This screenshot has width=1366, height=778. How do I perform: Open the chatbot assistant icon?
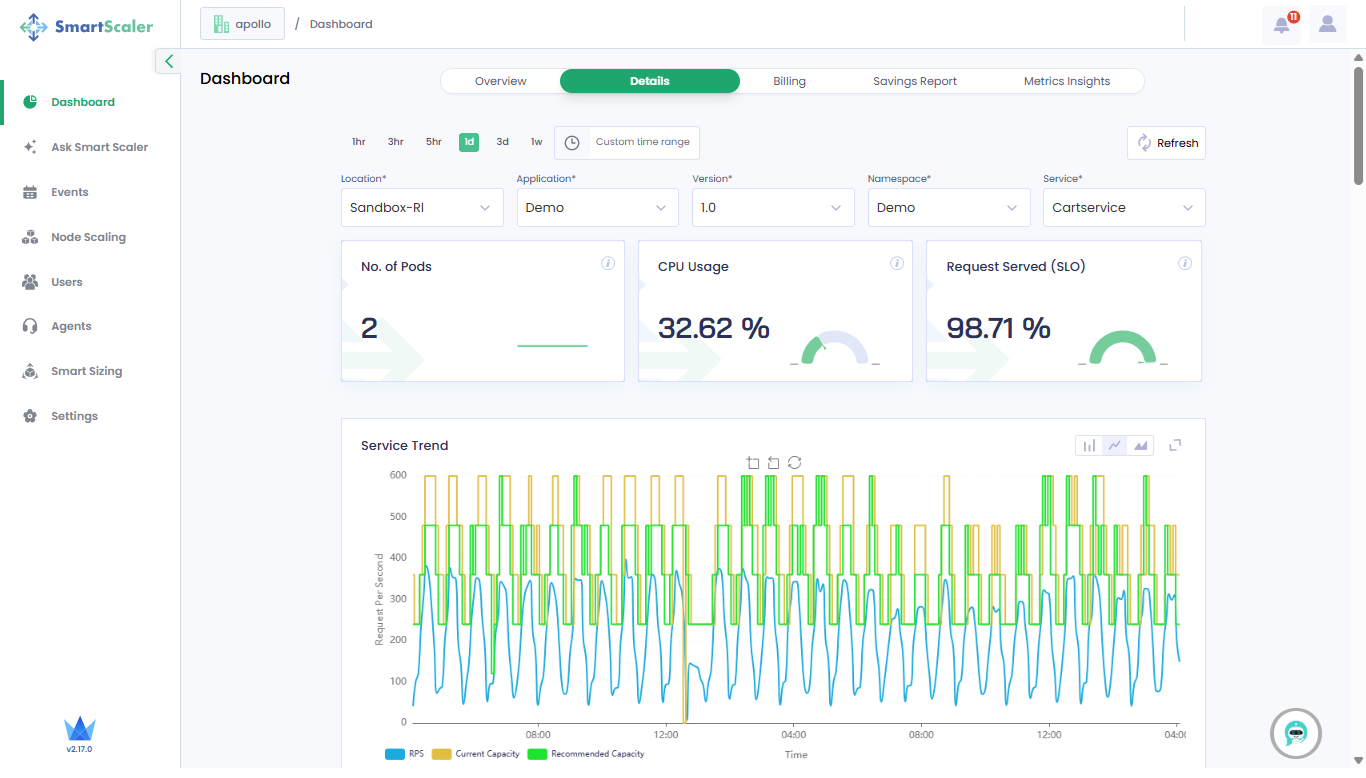[1296, 734]
